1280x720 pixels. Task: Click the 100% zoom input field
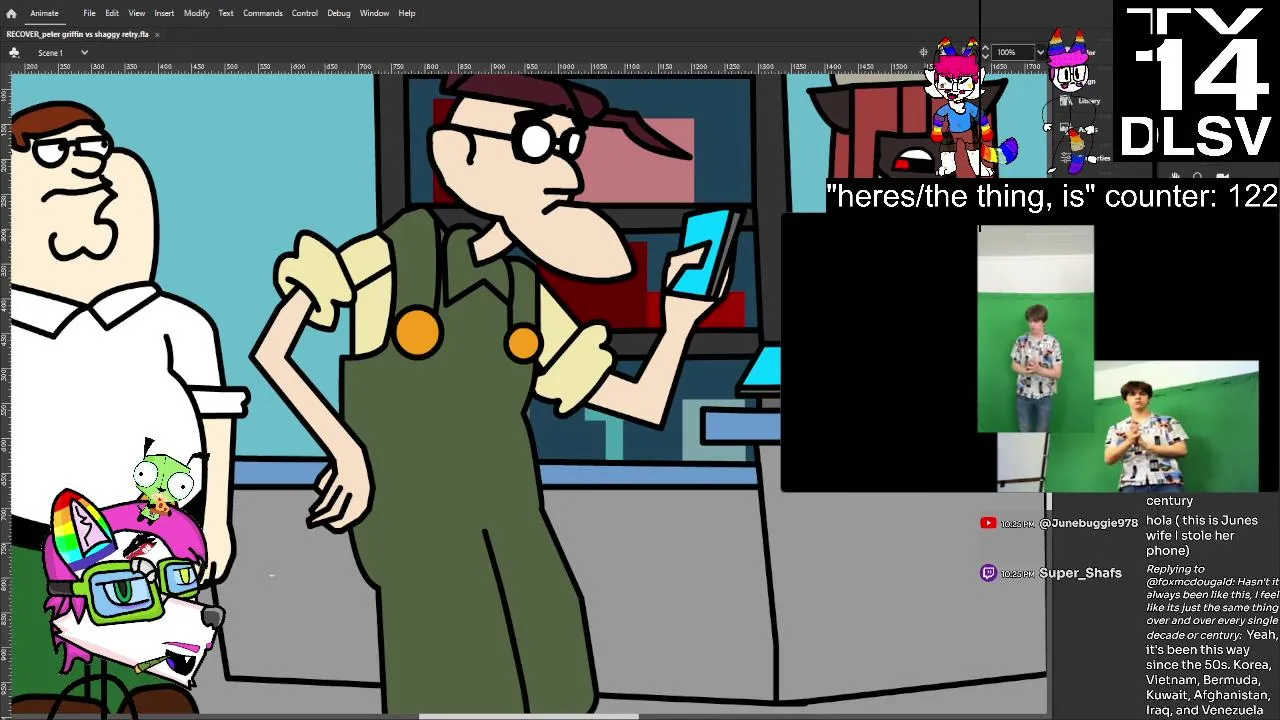(1012, 52)
